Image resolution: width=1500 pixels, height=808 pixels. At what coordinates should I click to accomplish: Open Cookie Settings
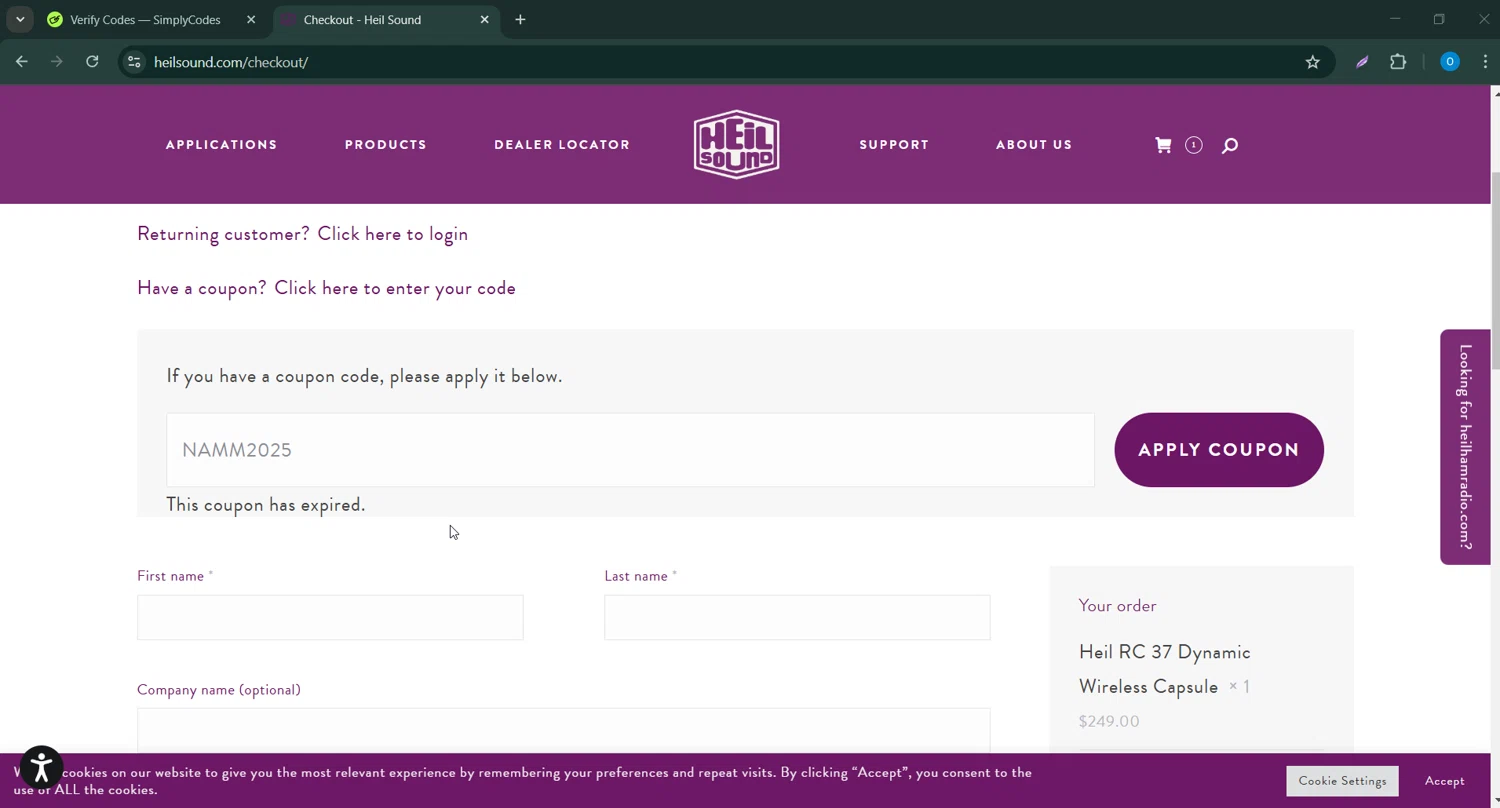pos(1342,781)
